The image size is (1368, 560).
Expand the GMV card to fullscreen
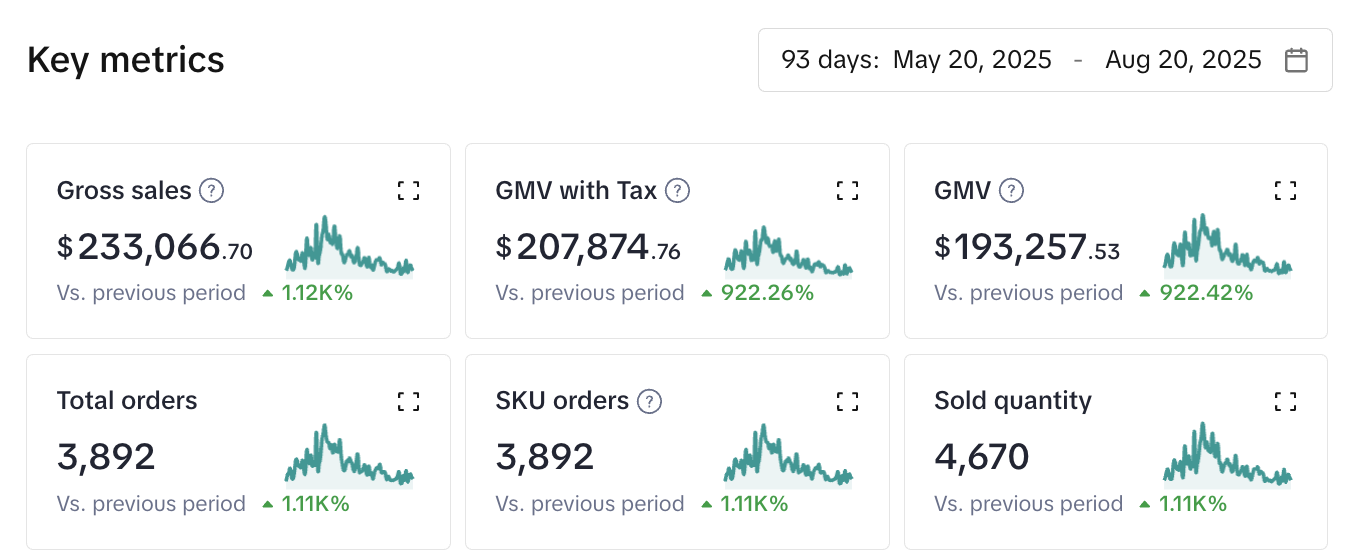coord(1285,191)
